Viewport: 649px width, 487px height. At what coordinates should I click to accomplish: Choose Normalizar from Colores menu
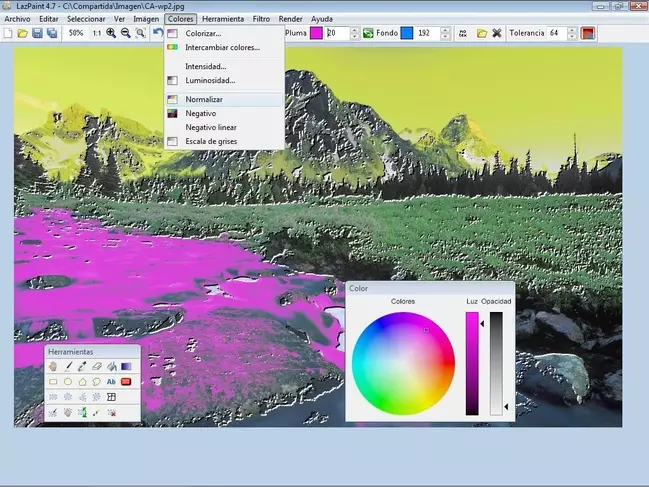click(204, 100)
